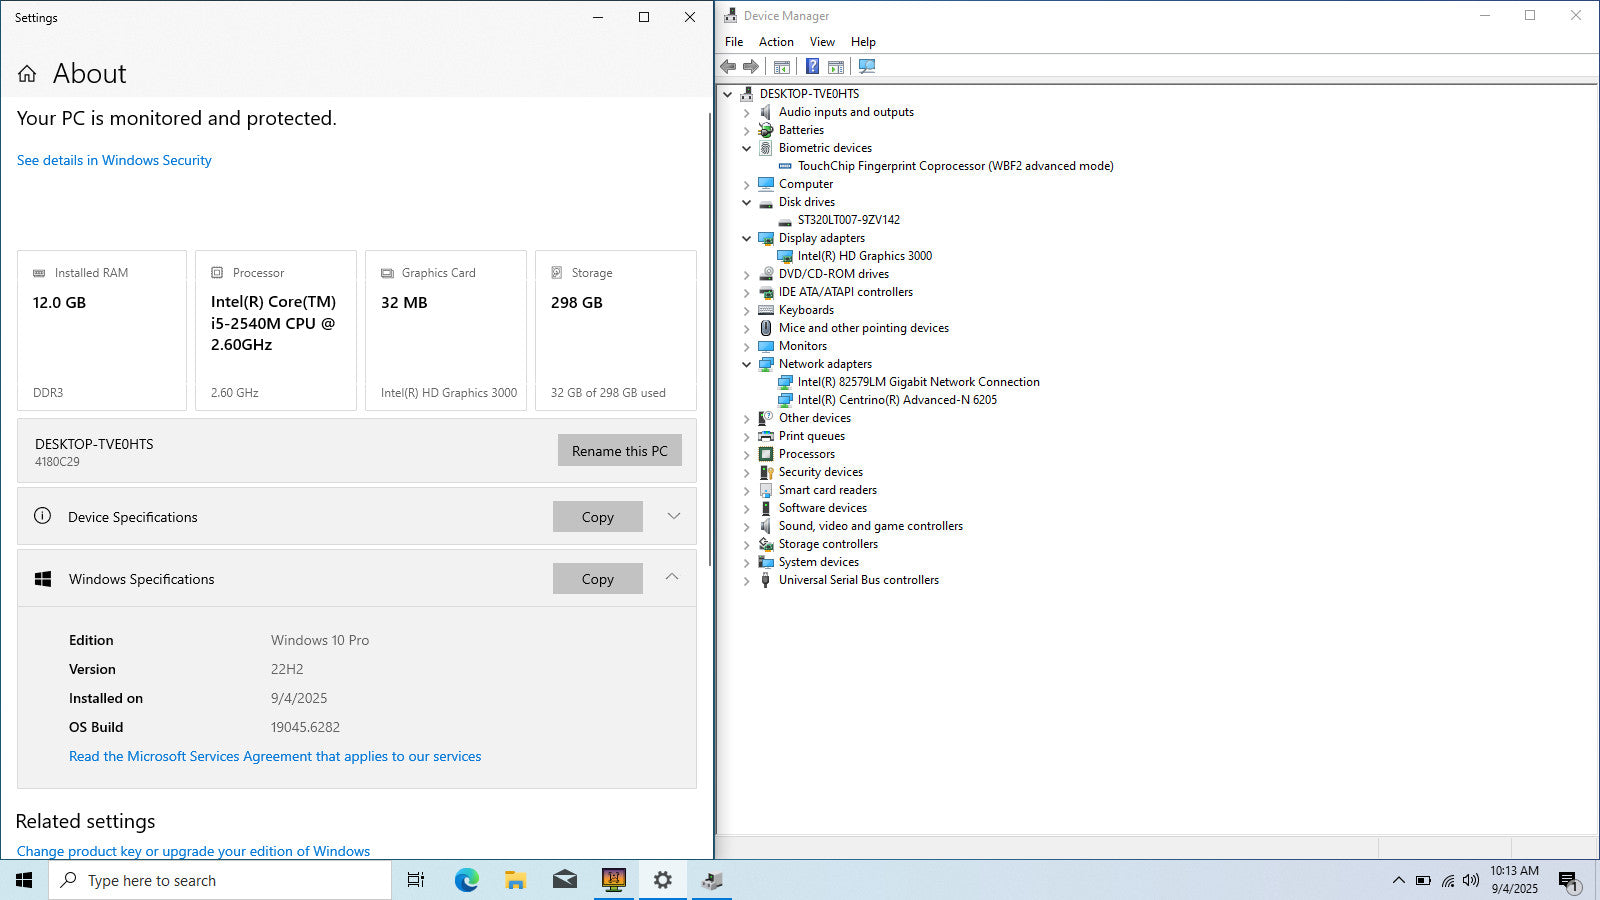Screen dimensions: 1600x900
Task: Copy the Device Specifications
Action: (x=598, y=517)
